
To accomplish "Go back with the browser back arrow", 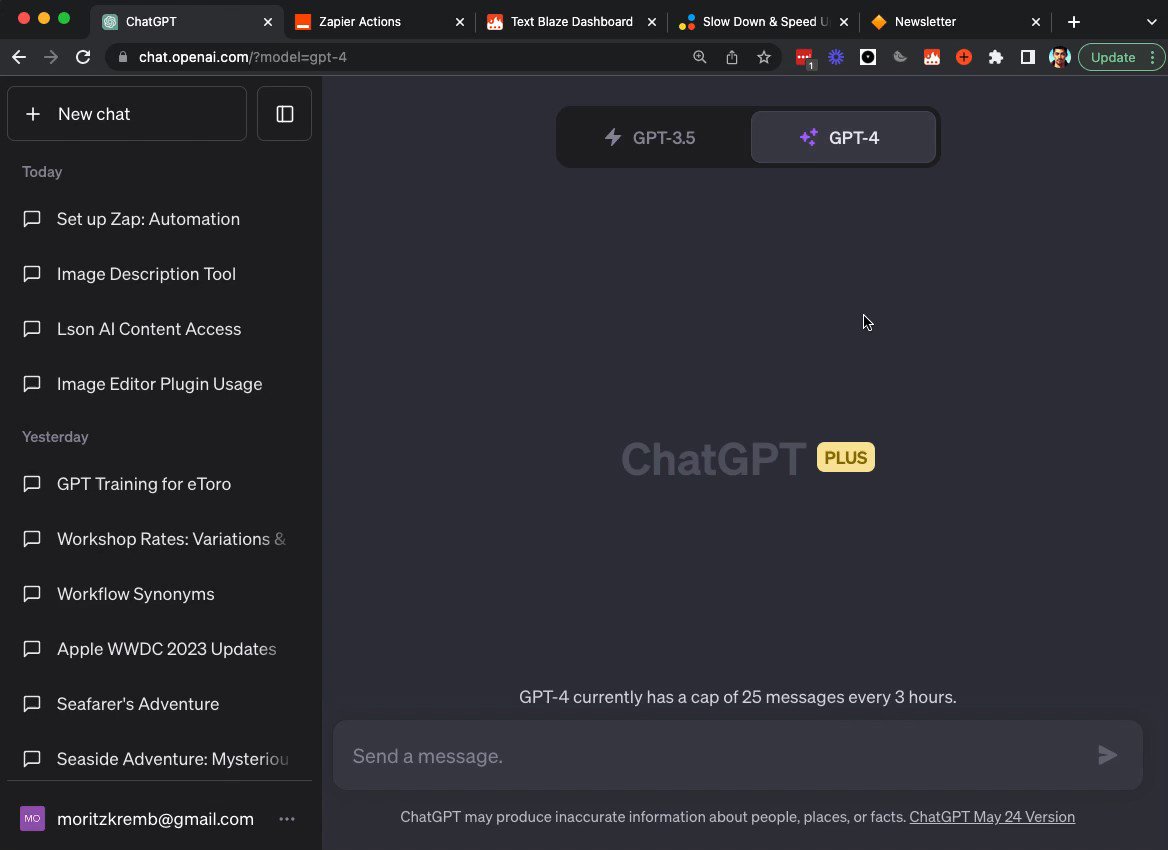I will coord(19,57).
